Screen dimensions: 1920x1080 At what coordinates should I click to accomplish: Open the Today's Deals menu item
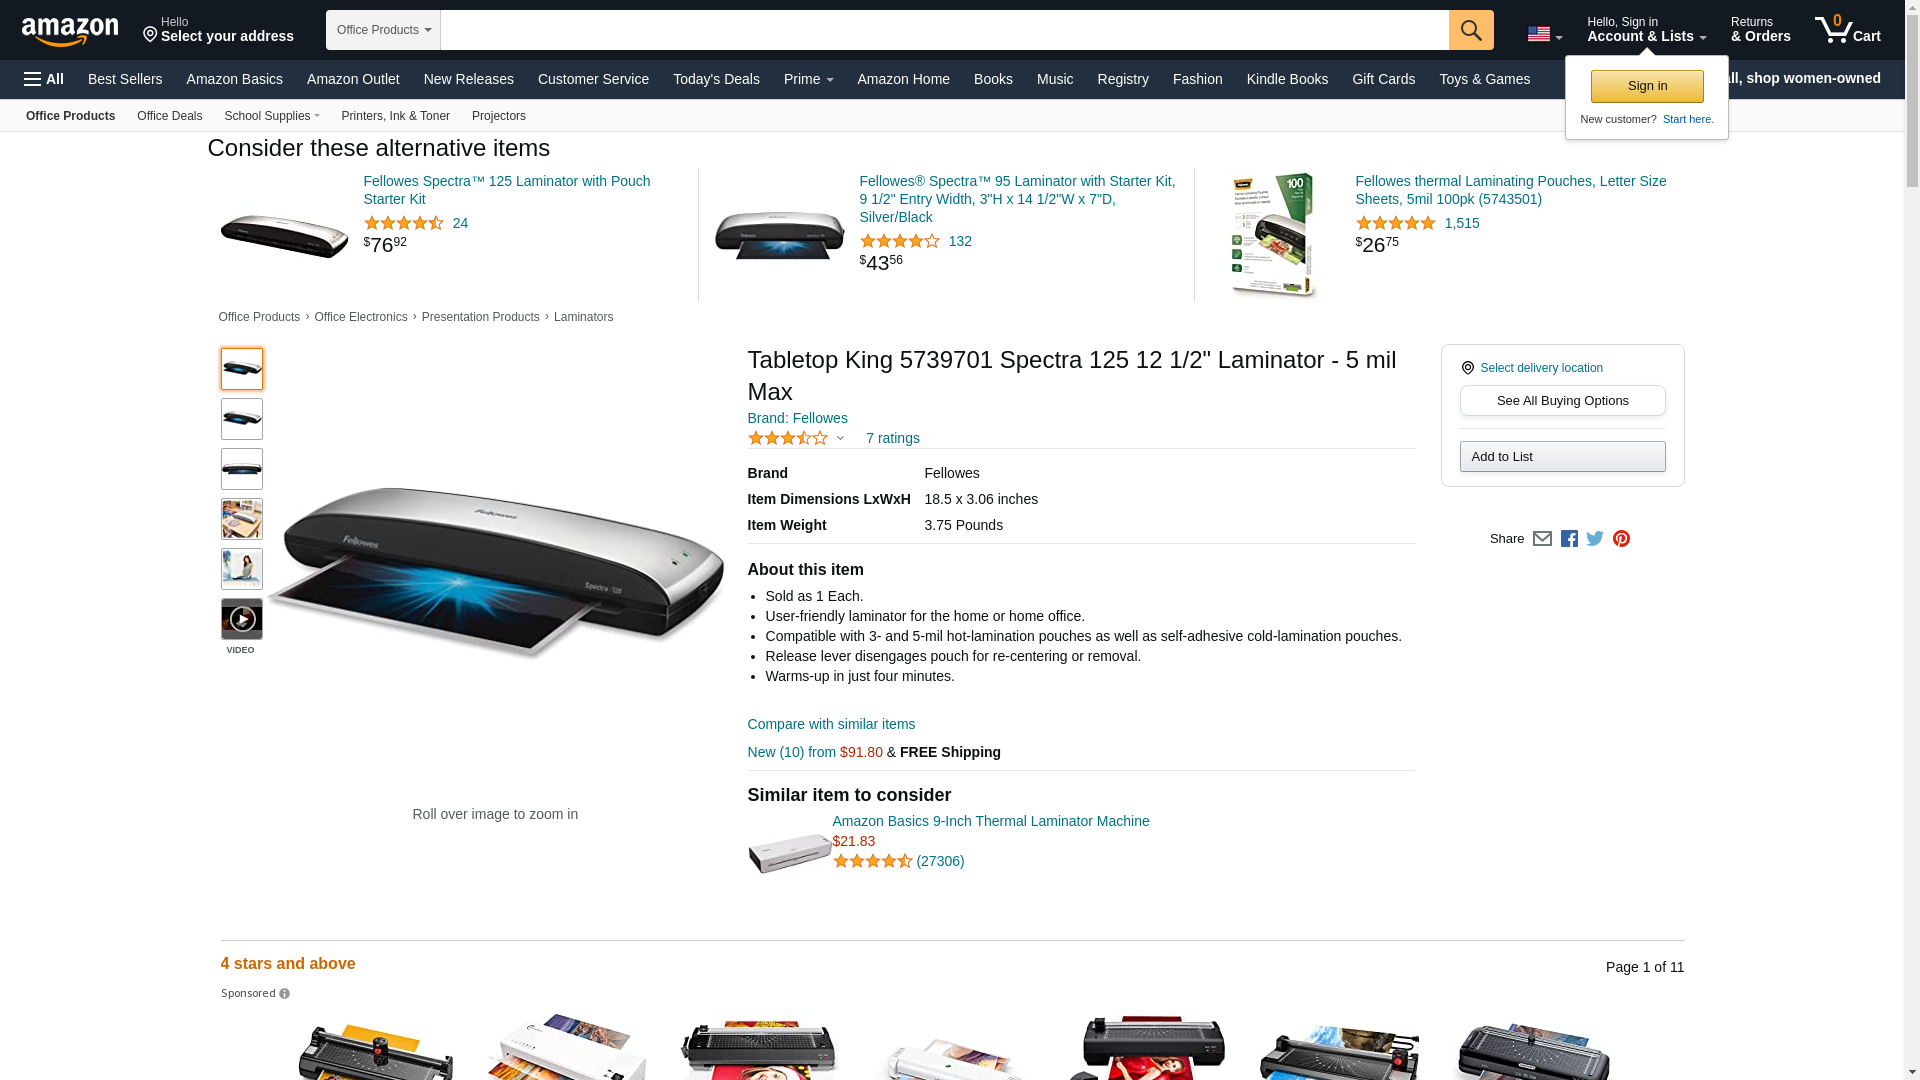(x=716, y=79)
